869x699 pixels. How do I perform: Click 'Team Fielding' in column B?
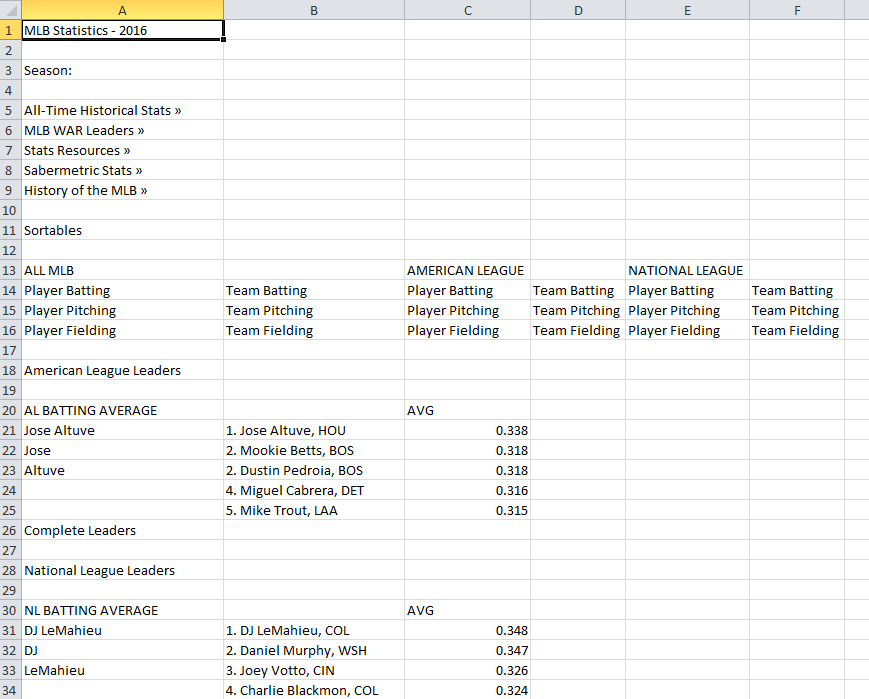(314, 330)
